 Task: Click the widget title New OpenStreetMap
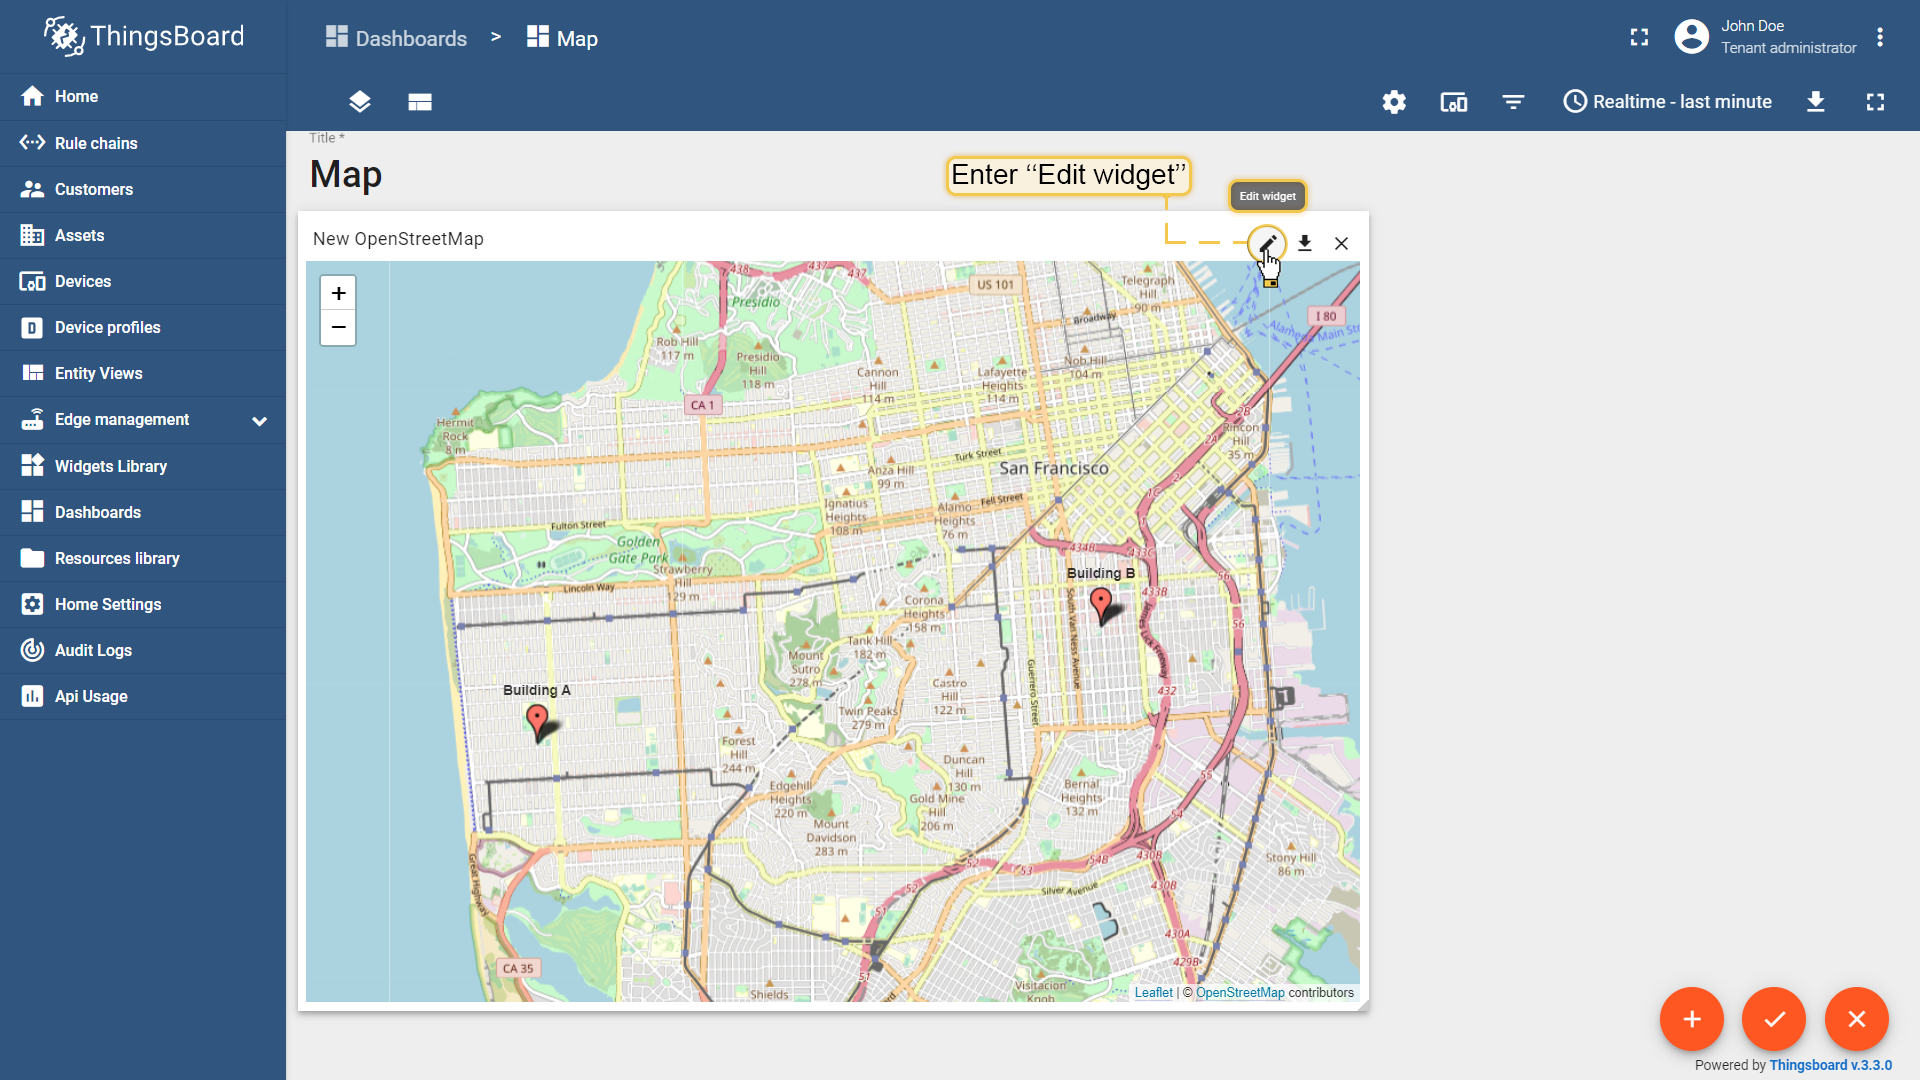coord(398,239)
